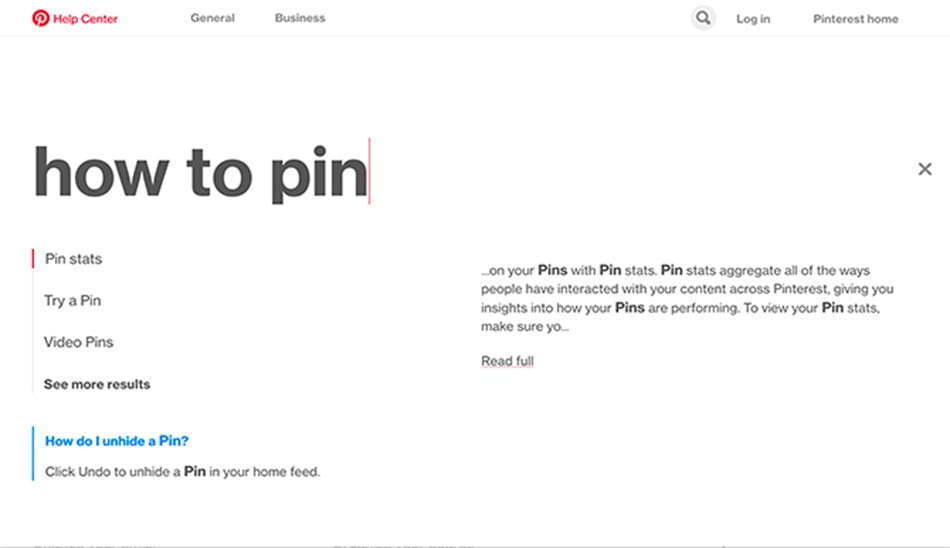
Task: Open the 'Read full' article link
Action: pos(507,361)
